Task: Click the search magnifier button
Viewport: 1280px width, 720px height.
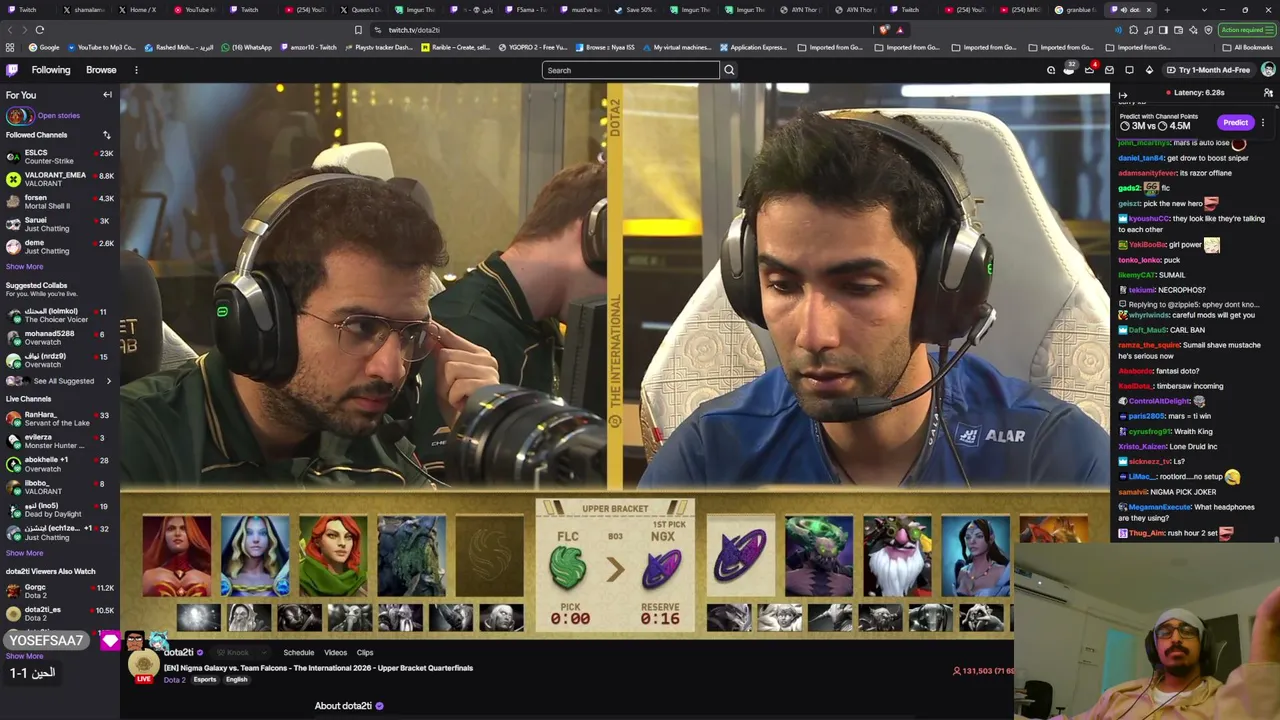Action: click(x=729, y=70)
